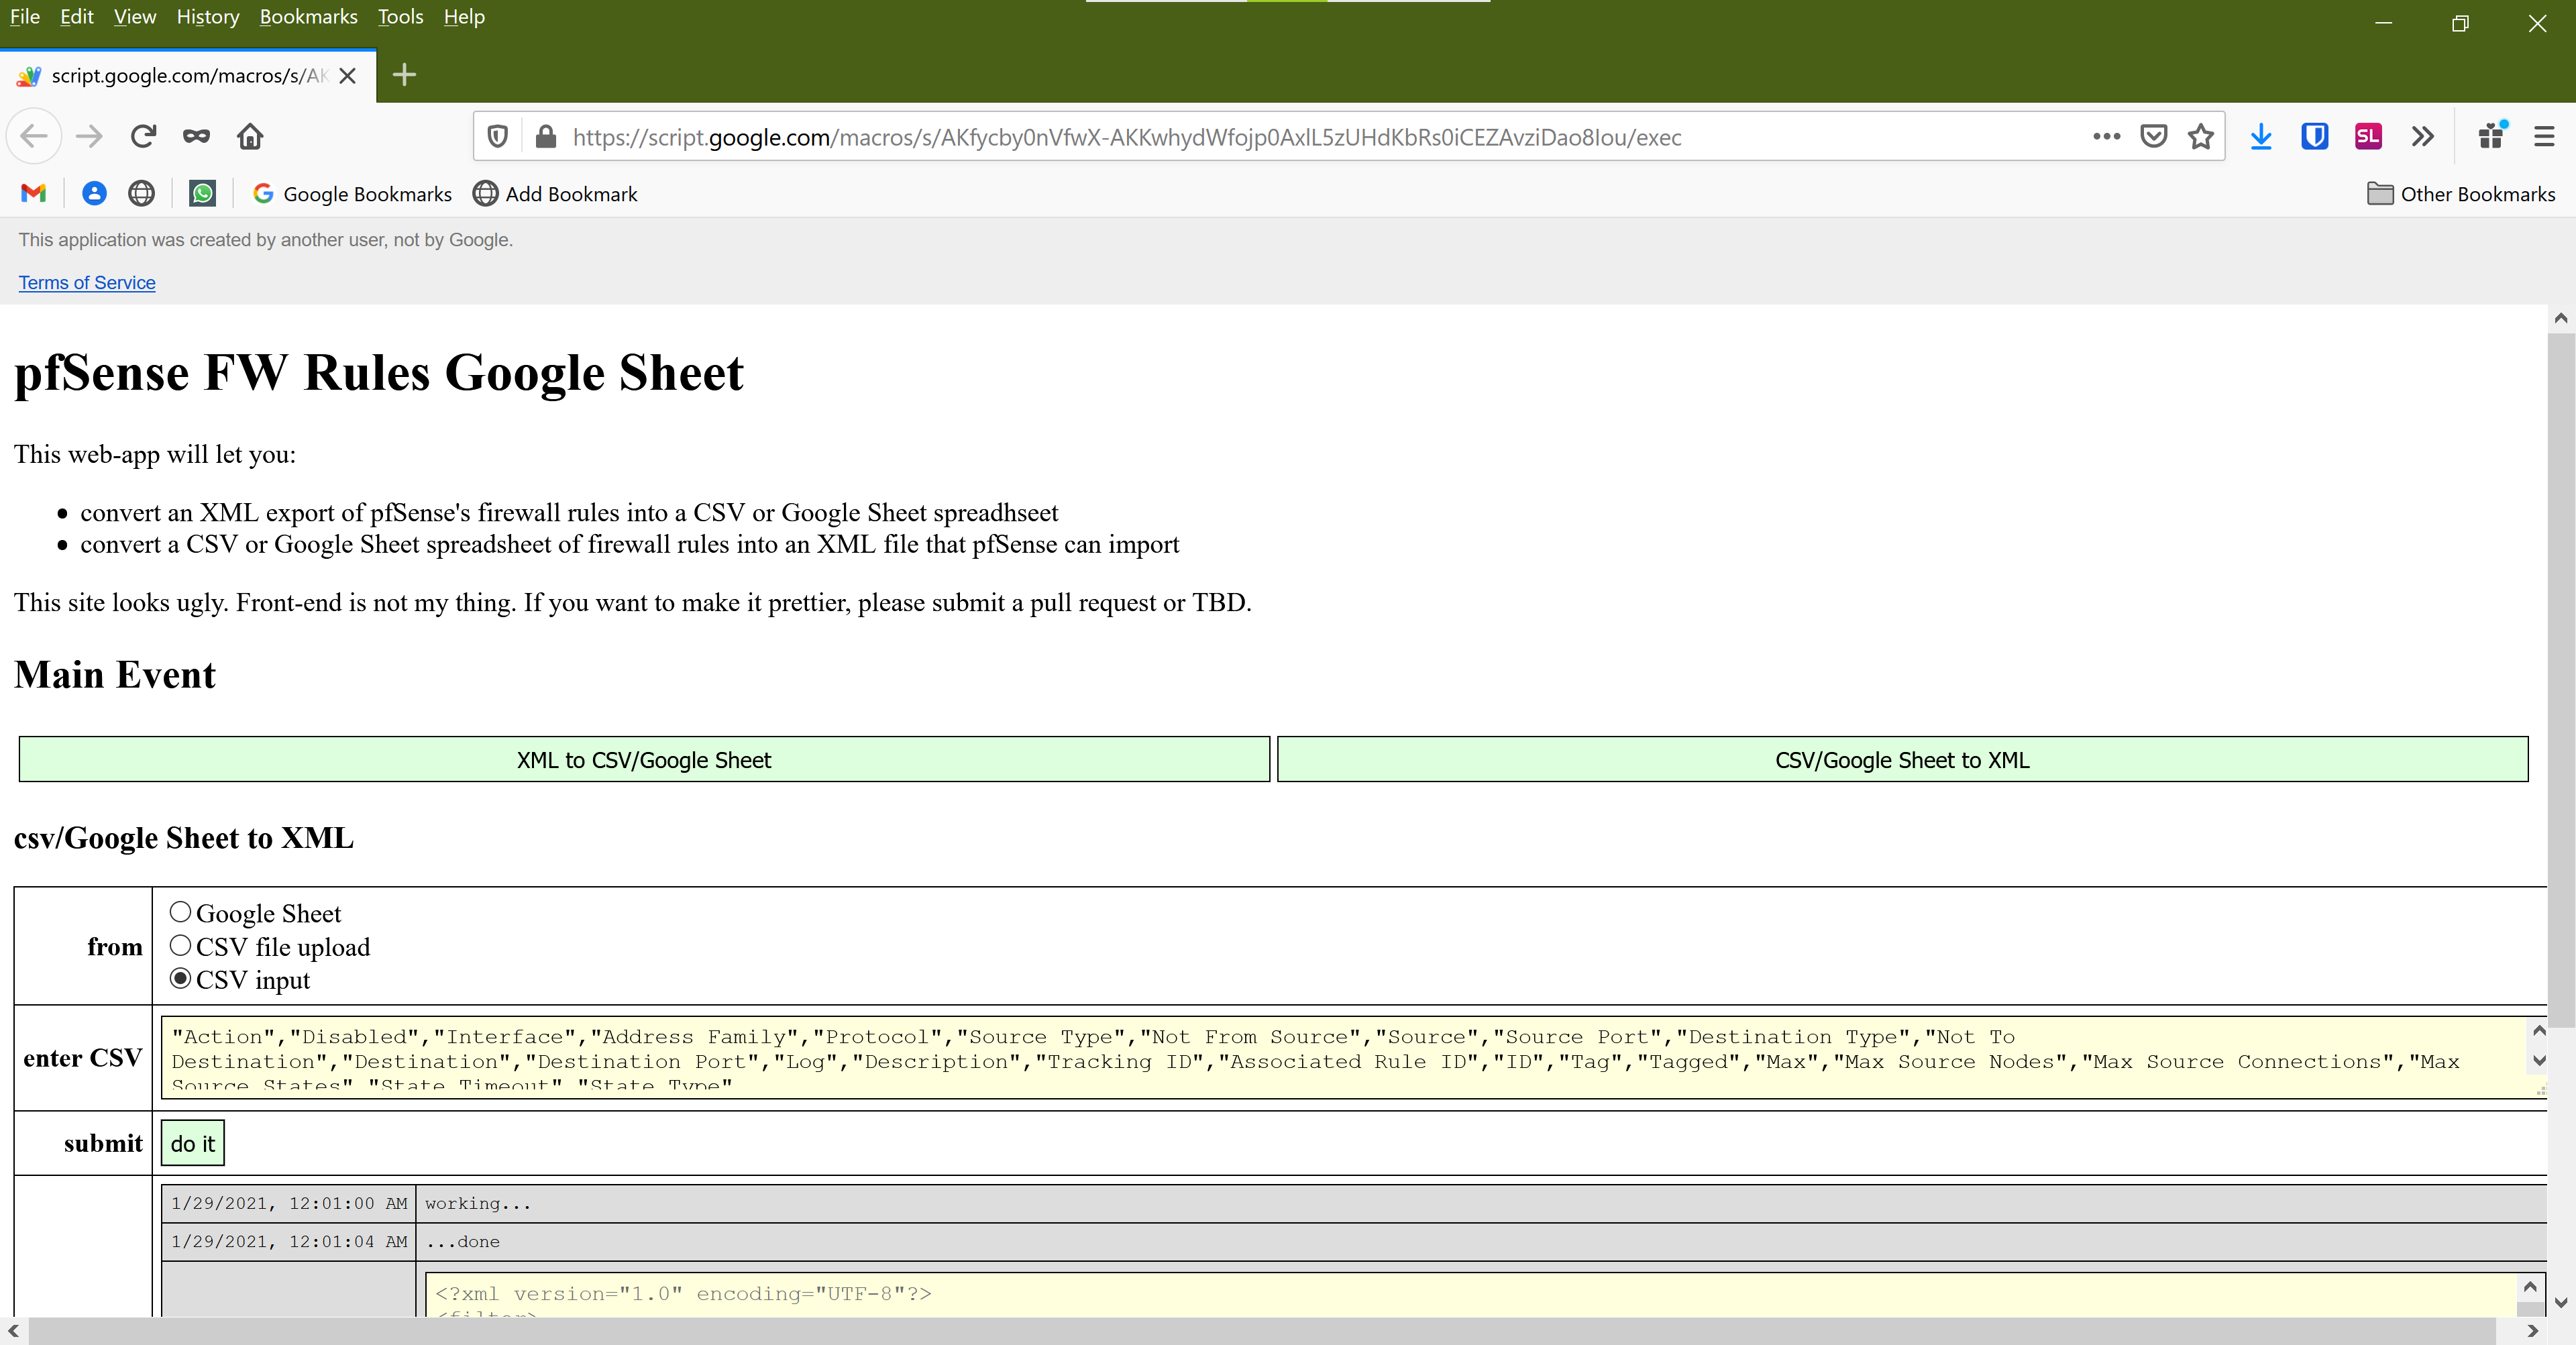
Task: Select CSV input radio option
Action: click(x=180, y=979)
